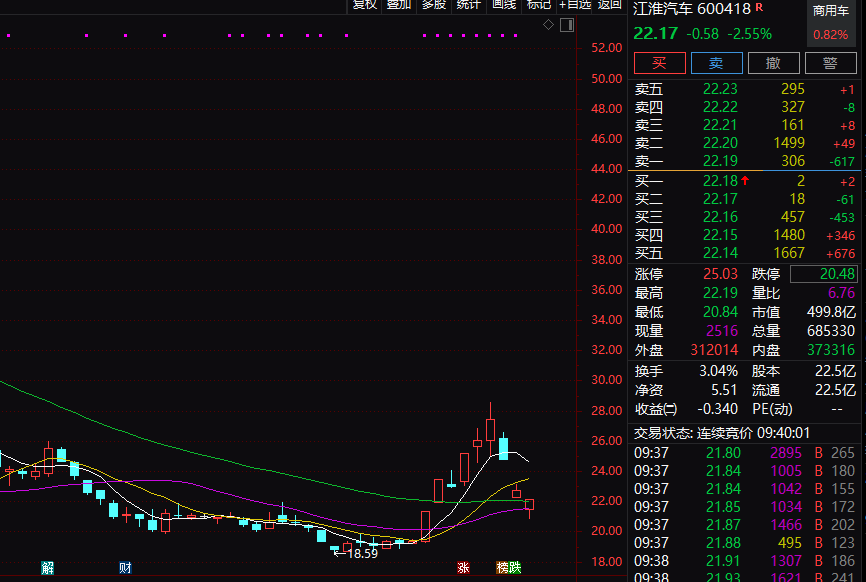Click the magenta signal dot at top-left
Screen dimensions: 866x582
click(8, 35)
